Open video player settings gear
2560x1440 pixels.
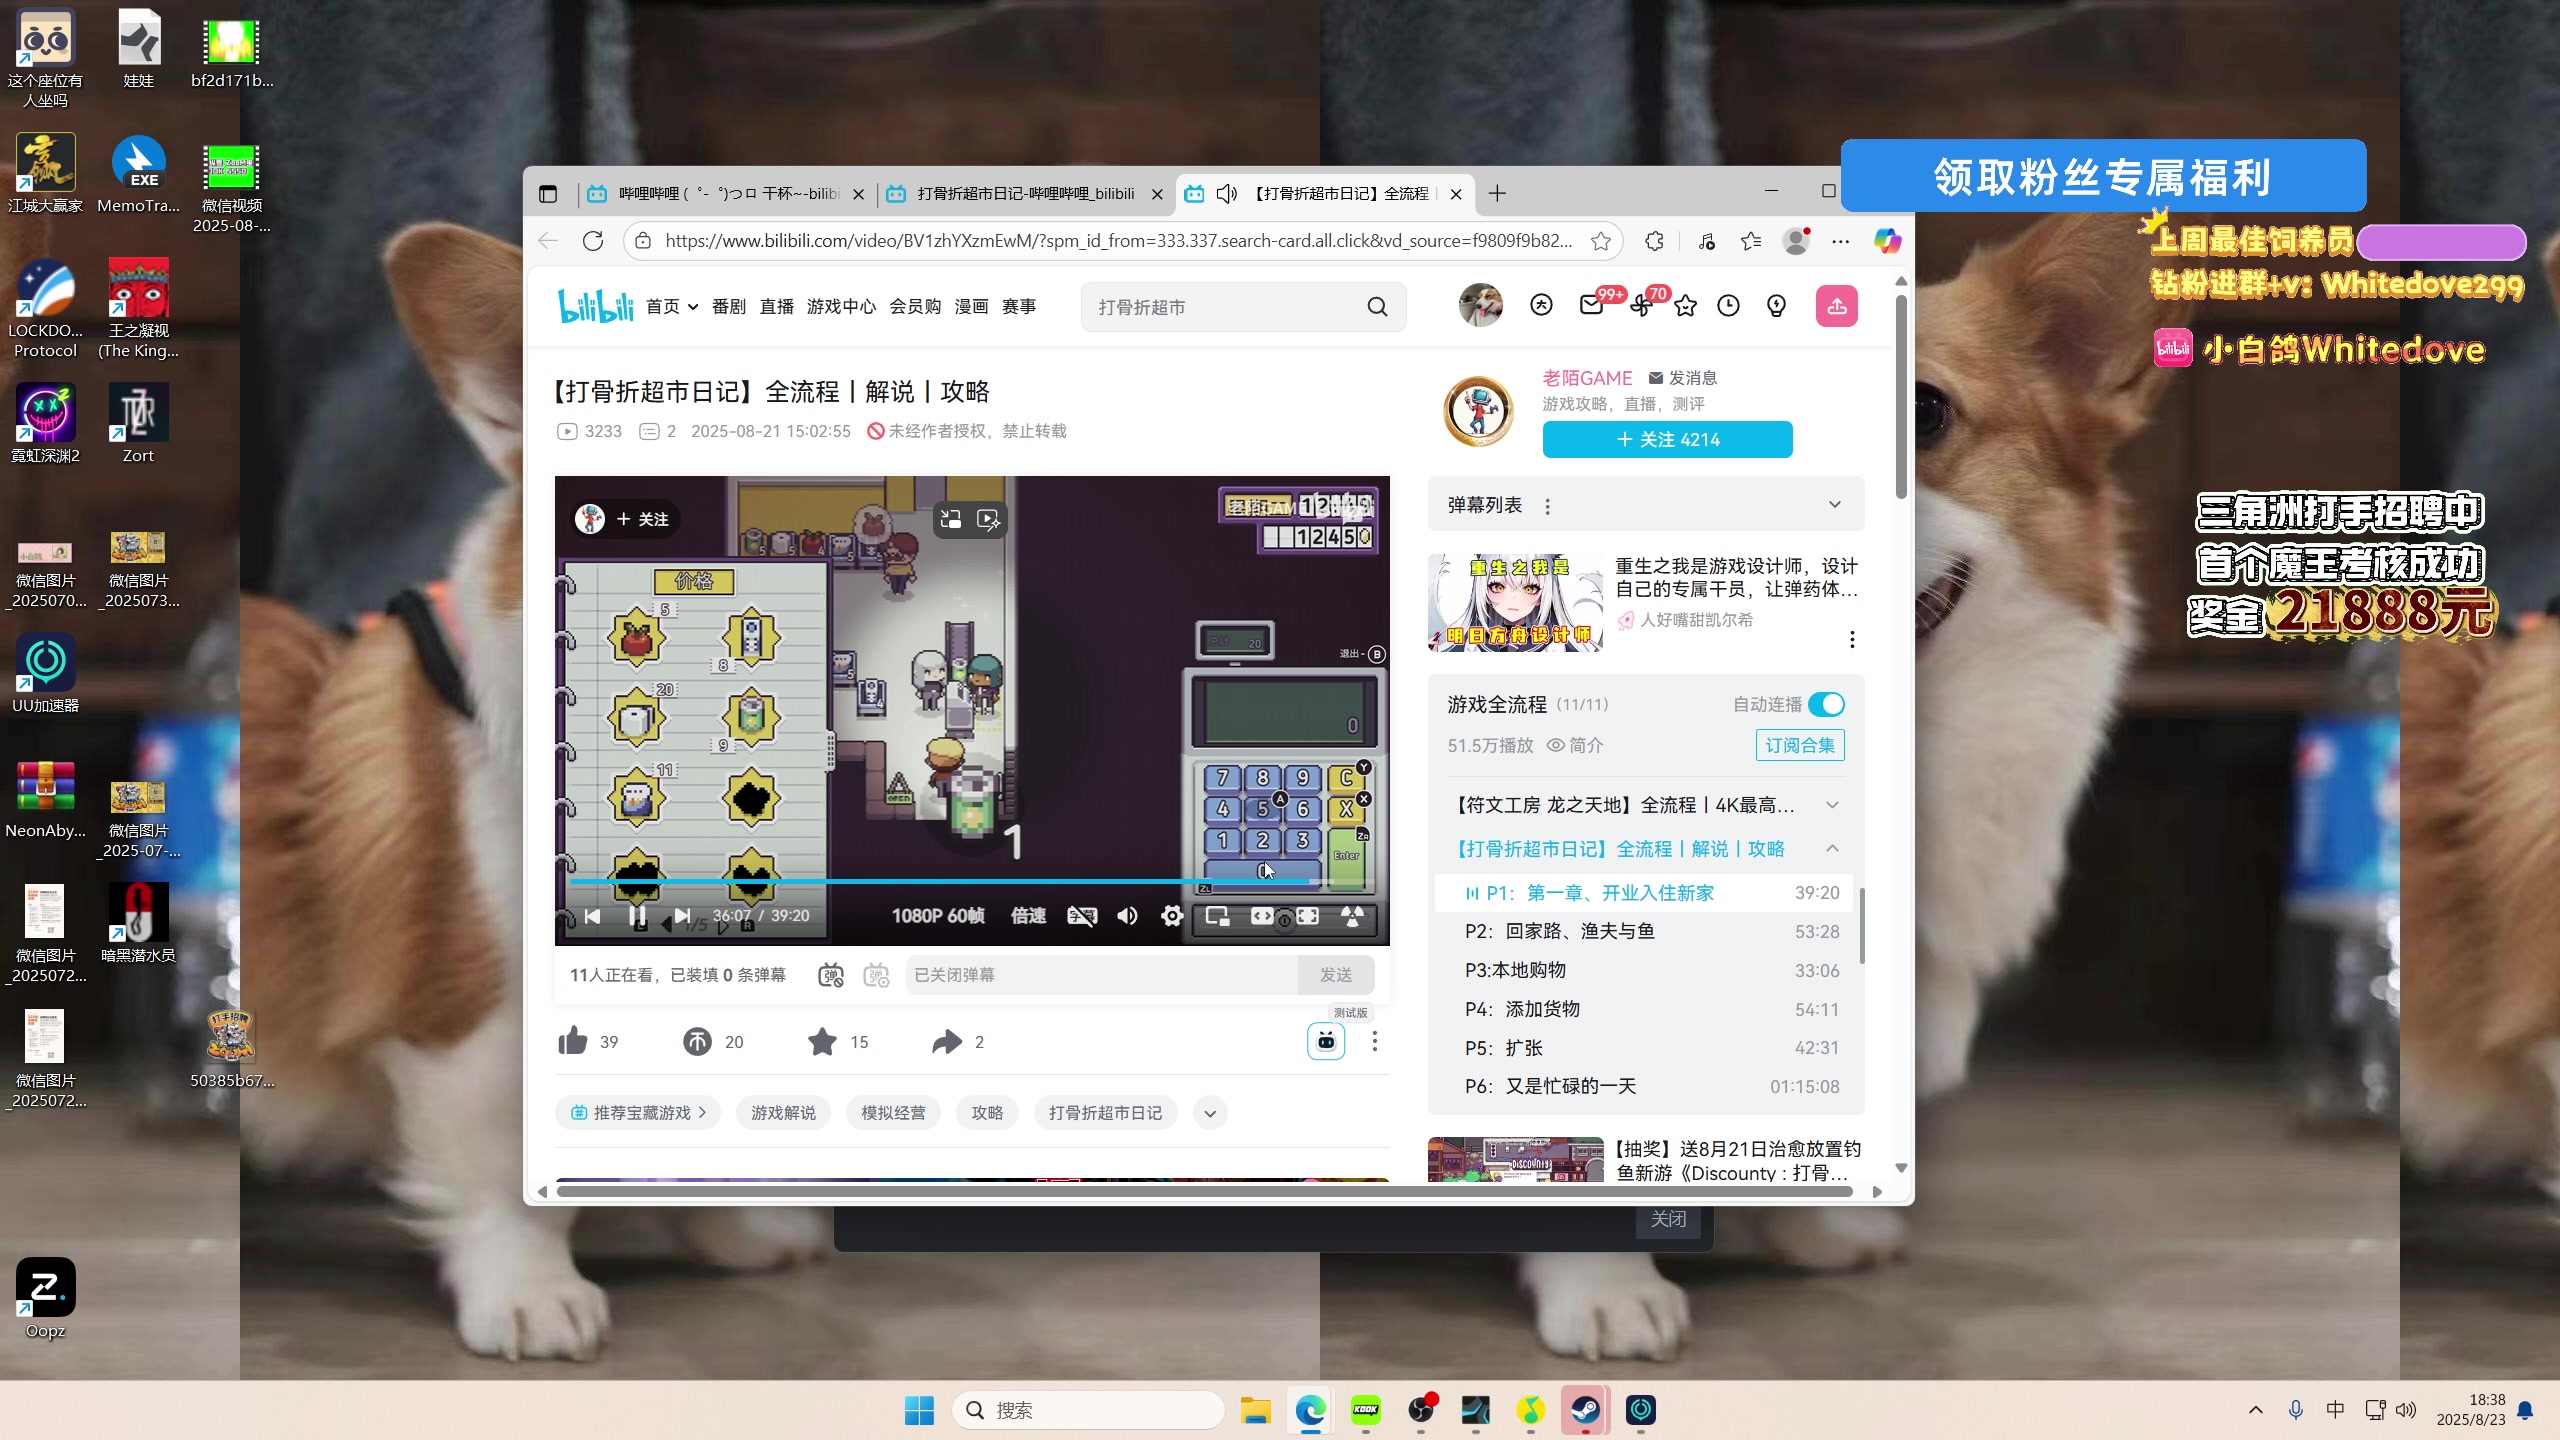click(x=1172, y=916)
